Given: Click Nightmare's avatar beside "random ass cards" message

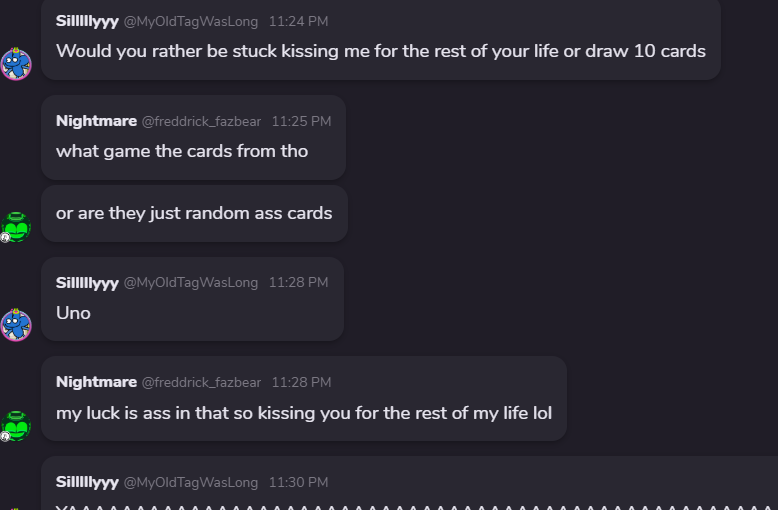Looking at the screenshot, I should click(x=16, y=227).
